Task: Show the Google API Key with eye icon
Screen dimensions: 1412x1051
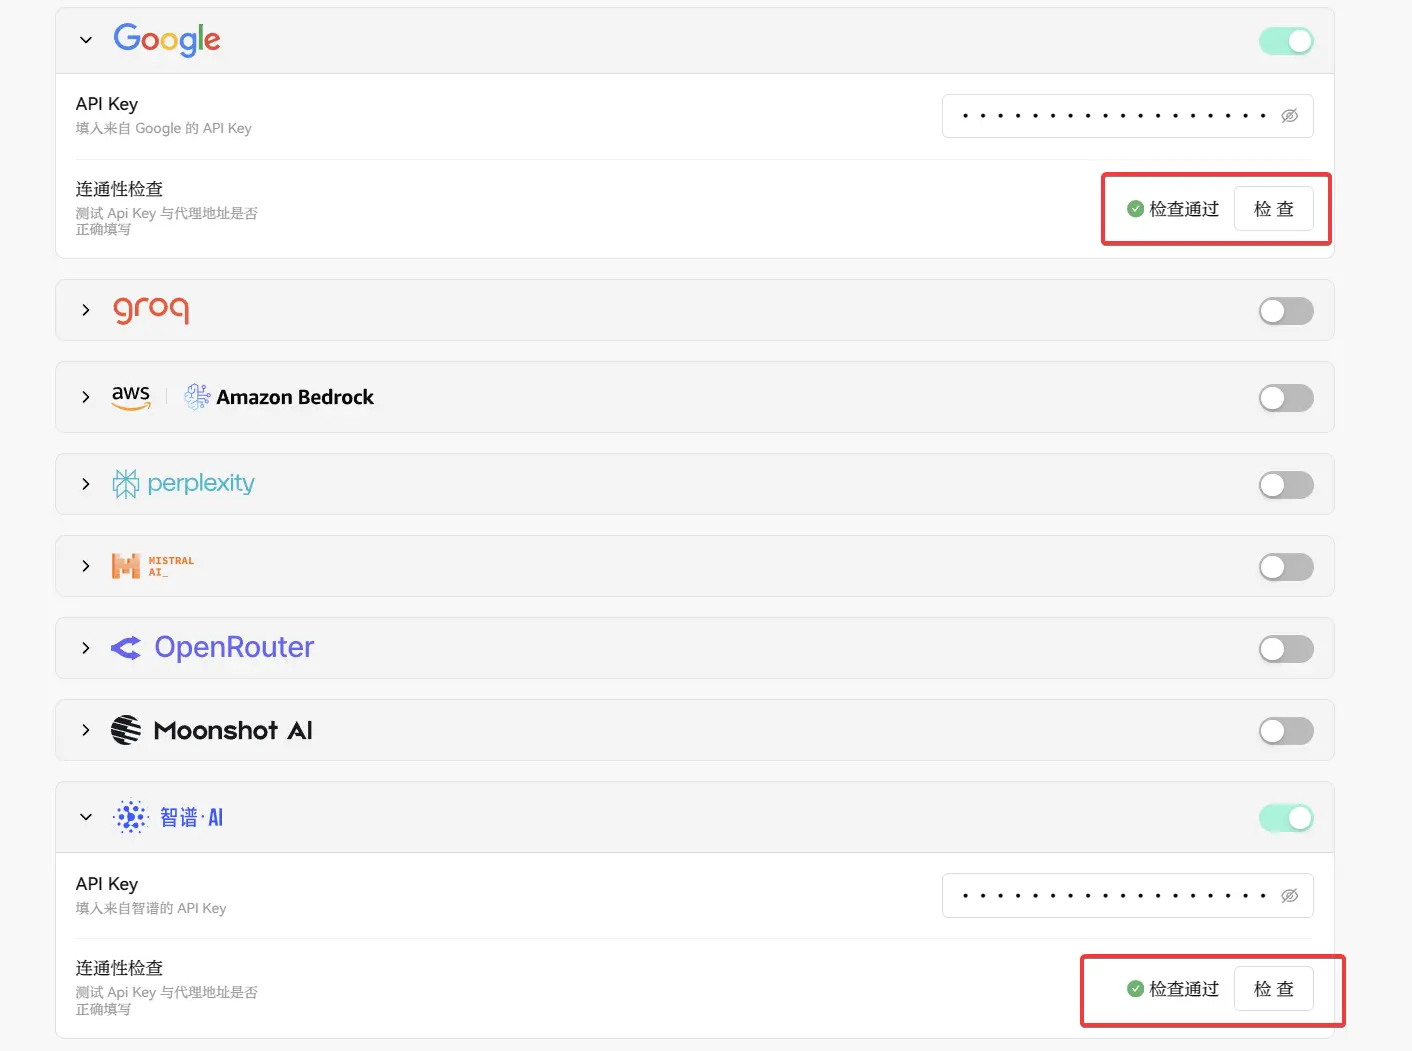Action: [1289, 116]
